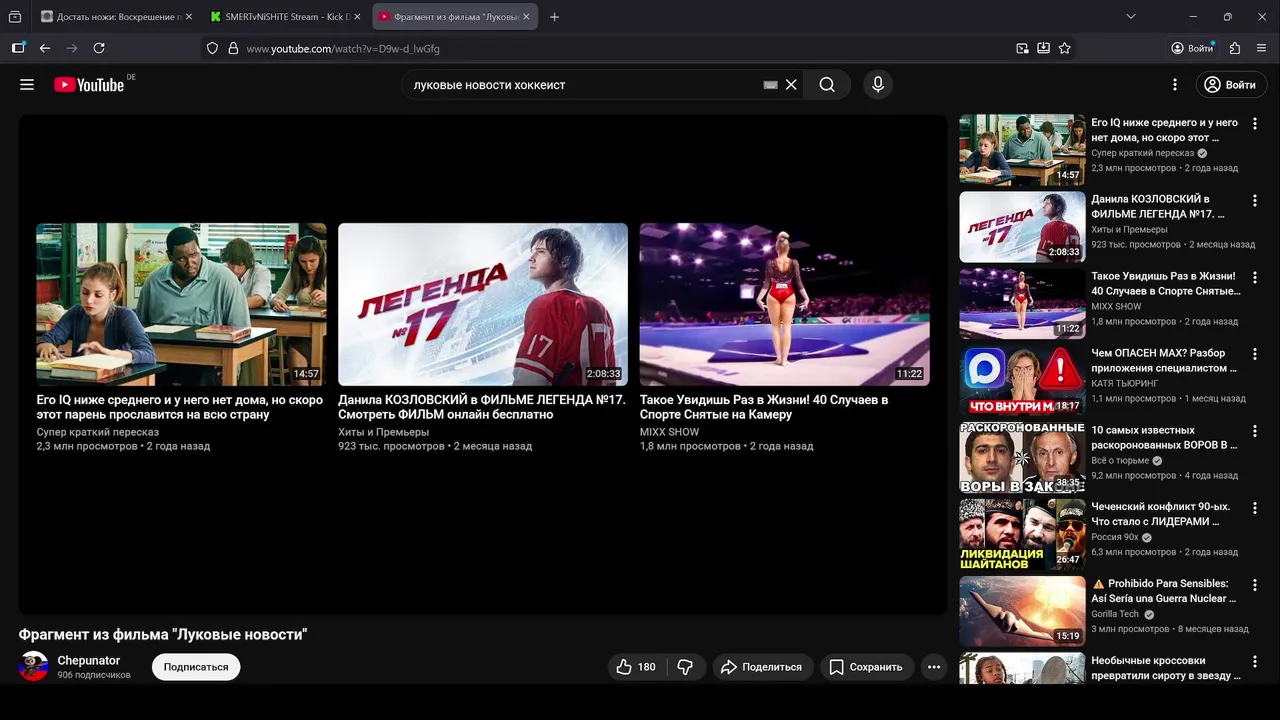Go back with browser back arrow
This screenshot has width=1280, height=720.
click(x=45, y=48)
